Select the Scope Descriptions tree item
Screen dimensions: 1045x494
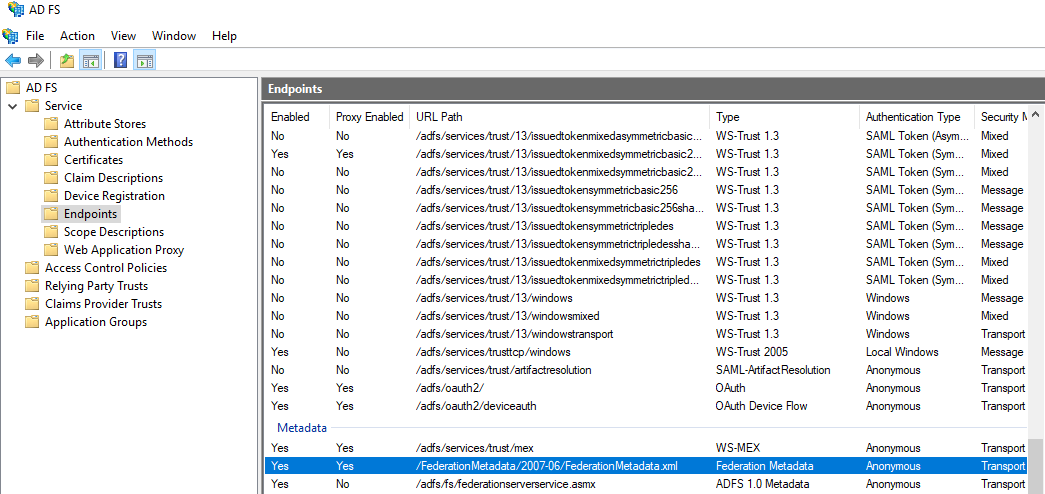[113, 231]
